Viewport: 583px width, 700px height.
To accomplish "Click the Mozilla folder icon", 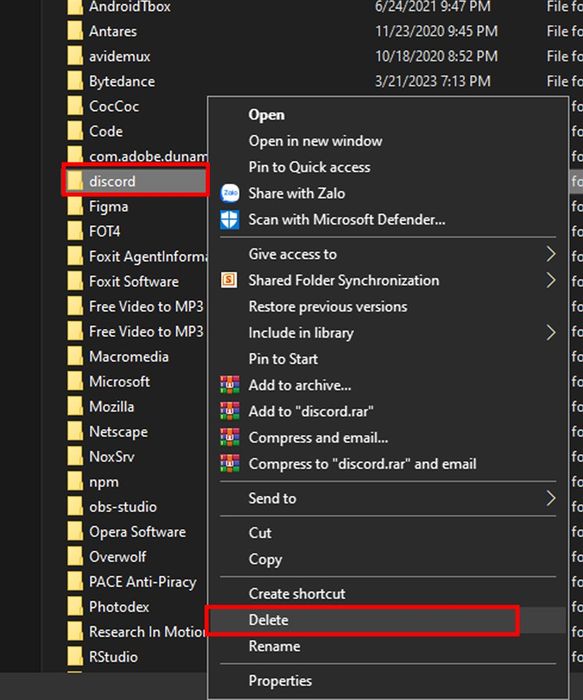I will [75, 407].
